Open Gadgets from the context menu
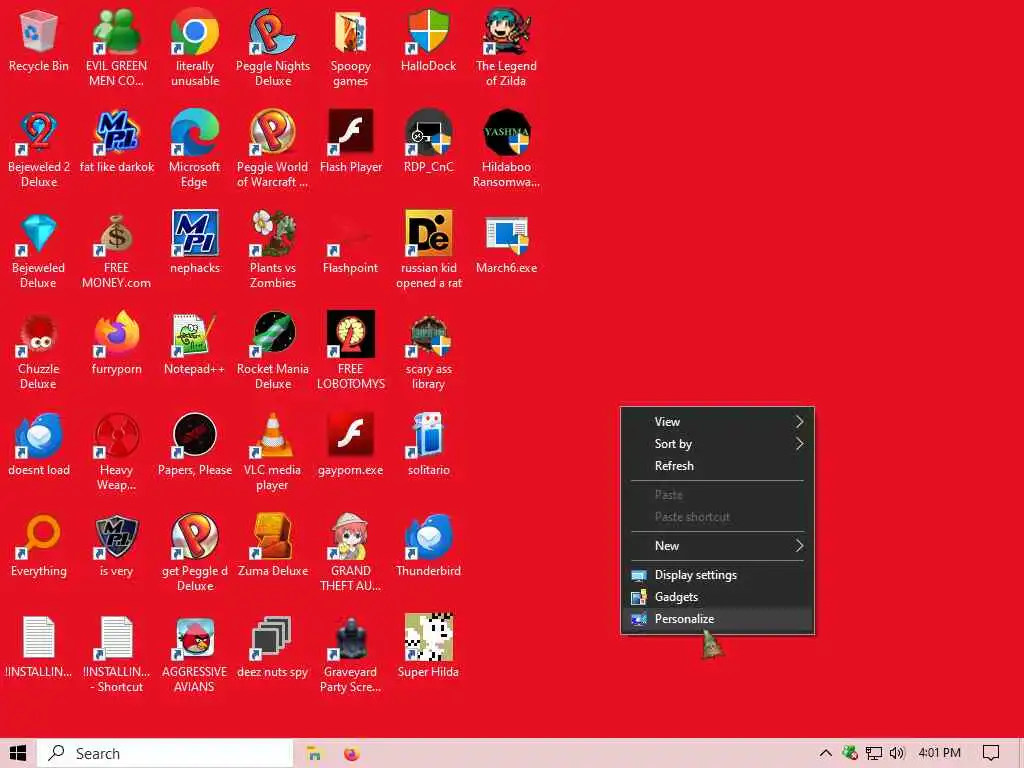The width and height of the screenshot is (1024, 768). (717, 597)
